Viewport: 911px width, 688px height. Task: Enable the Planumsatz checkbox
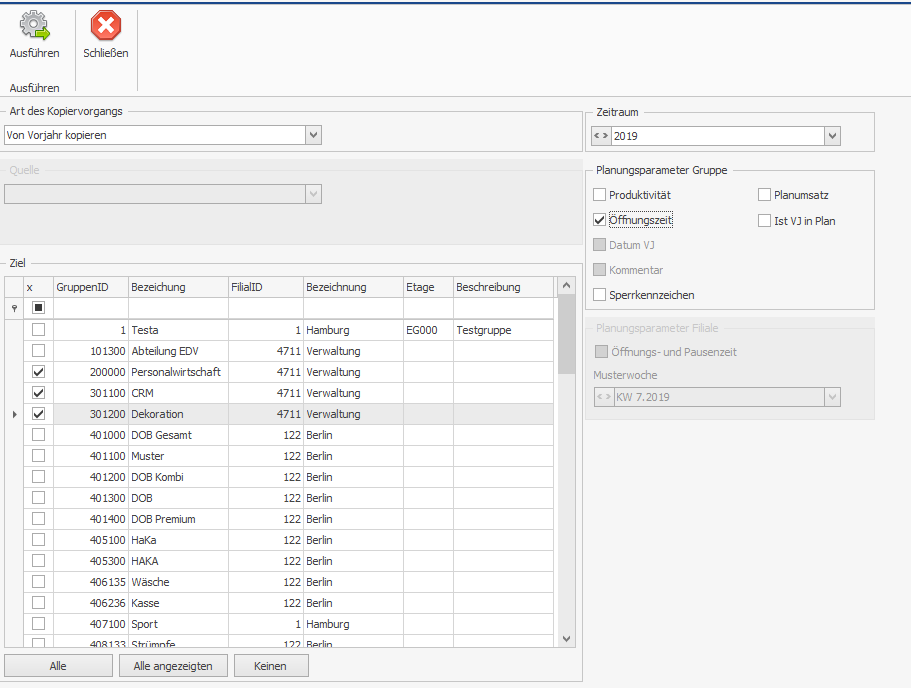pyautogui.click(x=765, y=195)
